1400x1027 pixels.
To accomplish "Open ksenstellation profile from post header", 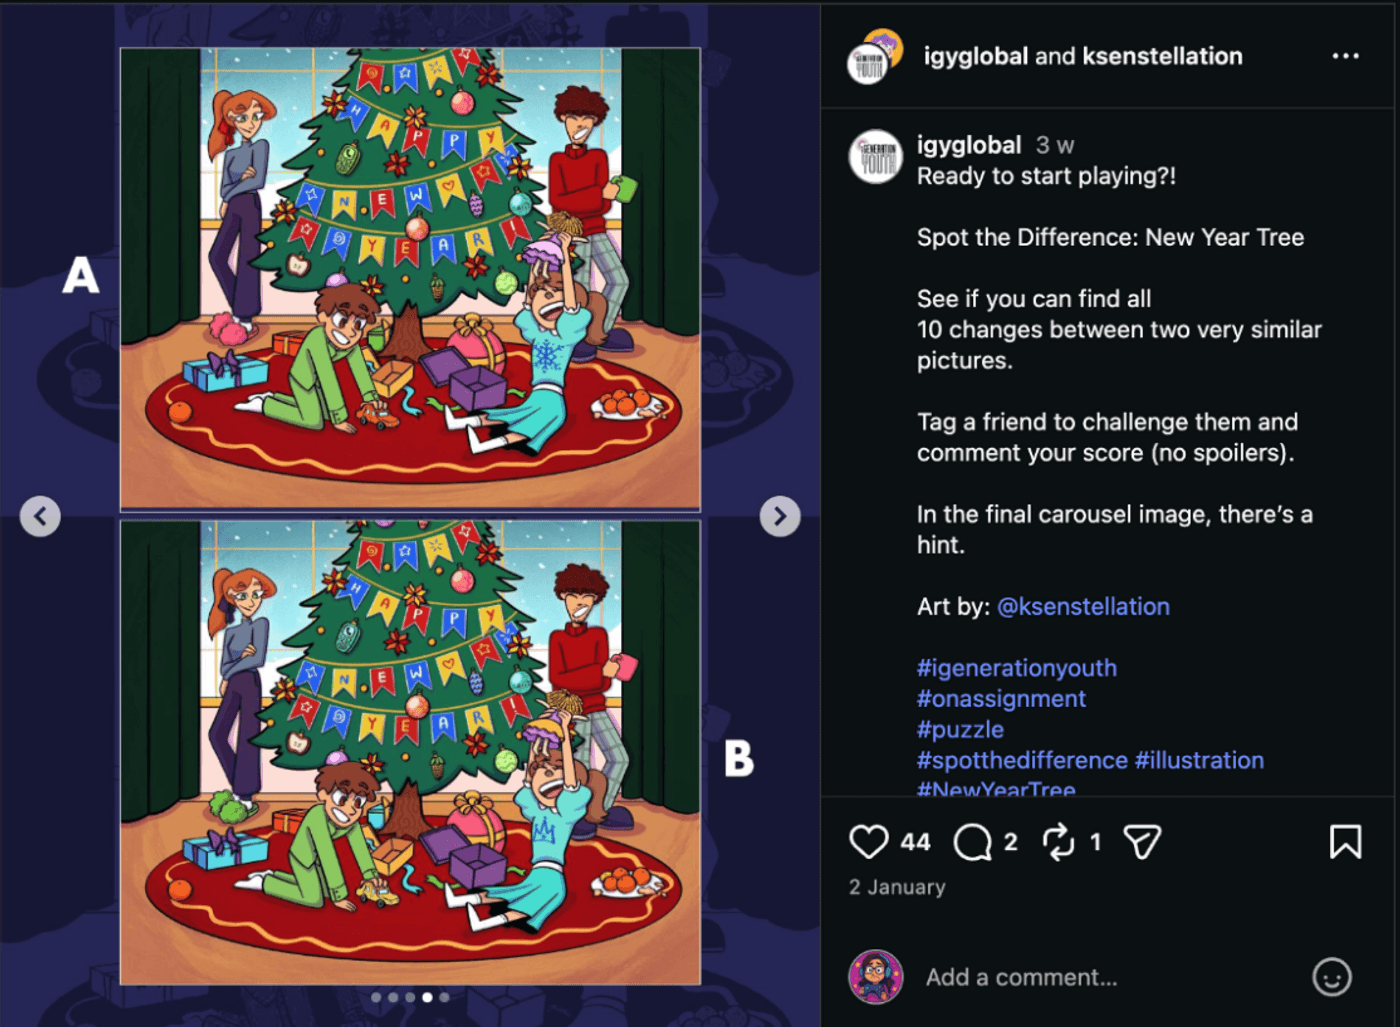I will click(x=1162, y=56).
